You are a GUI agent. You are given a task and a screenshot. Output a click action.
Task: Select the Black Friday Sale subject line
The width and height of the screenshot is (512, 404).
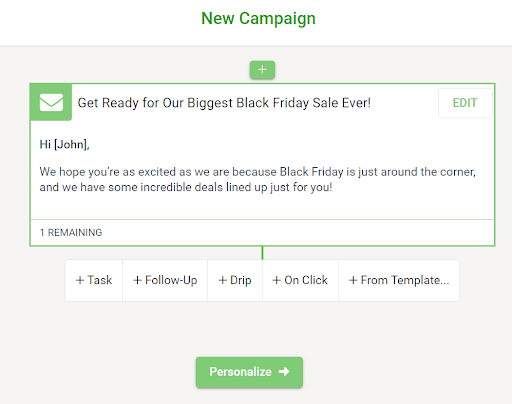[224, 103]
